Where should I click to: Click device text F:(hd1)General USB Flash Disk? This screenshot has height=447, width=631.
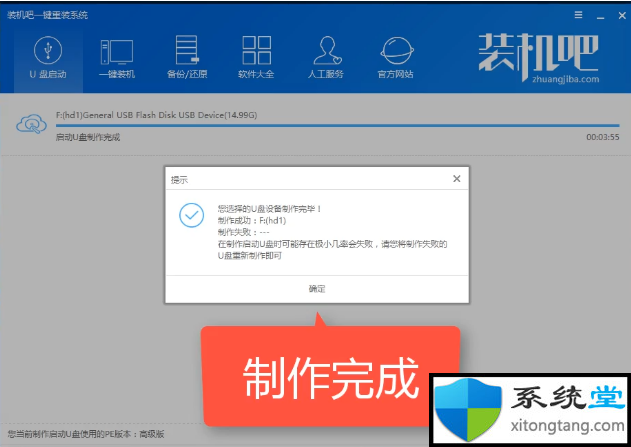[156, 115]
